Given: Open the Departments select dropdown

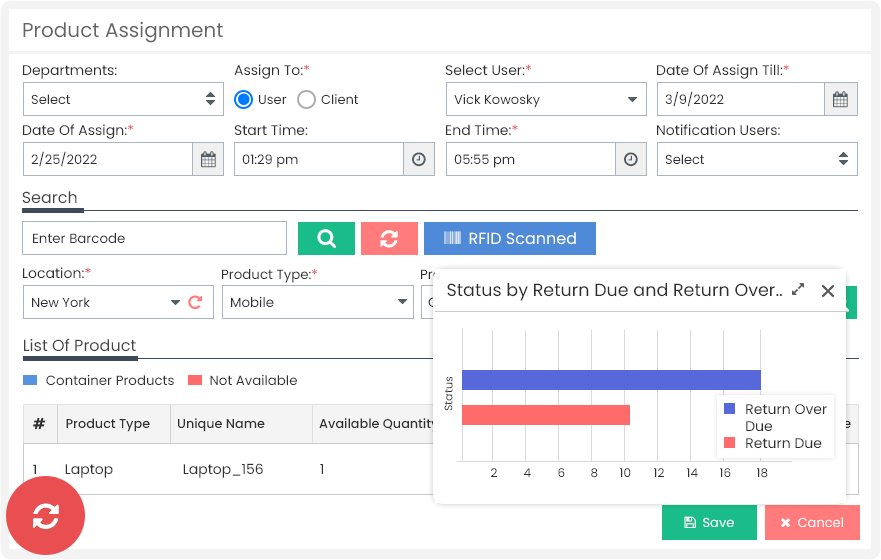Looking at the screenshot, I should (x=123, y=99).
